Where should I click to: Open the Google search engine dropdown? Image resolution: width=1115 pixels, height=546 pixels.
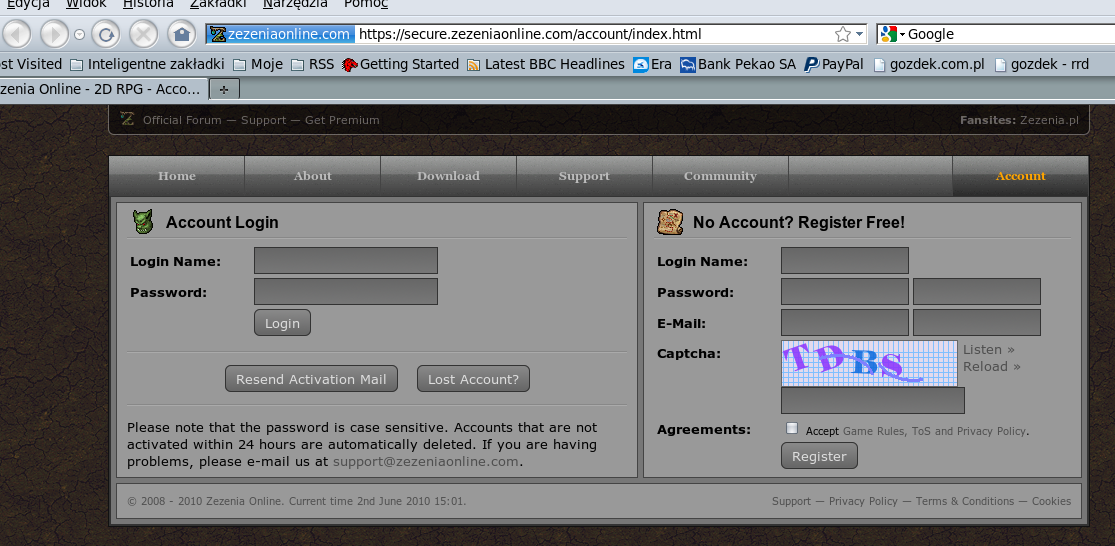tap(893, 34)
